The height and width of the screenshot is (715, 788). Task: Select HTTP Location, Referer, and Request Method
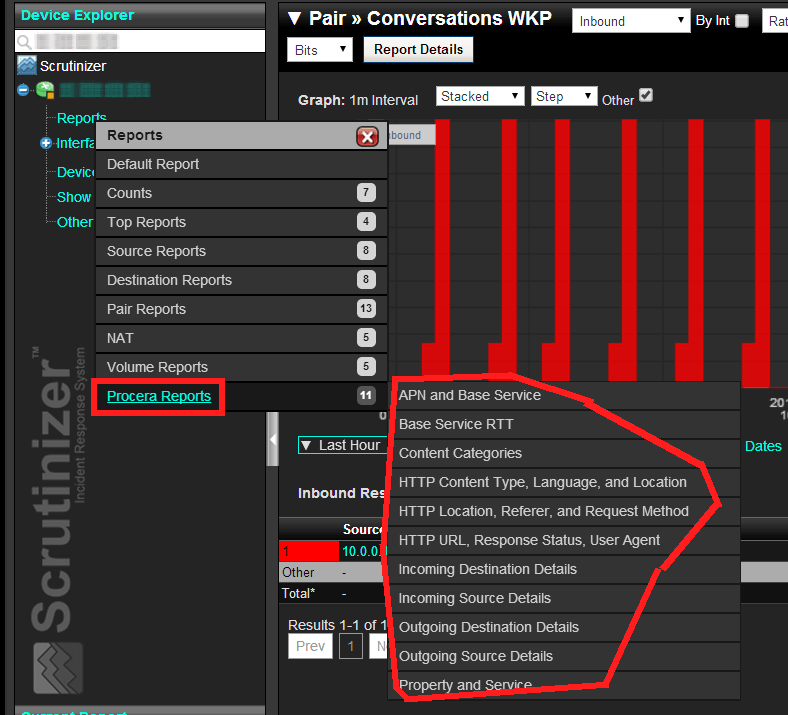566,512
